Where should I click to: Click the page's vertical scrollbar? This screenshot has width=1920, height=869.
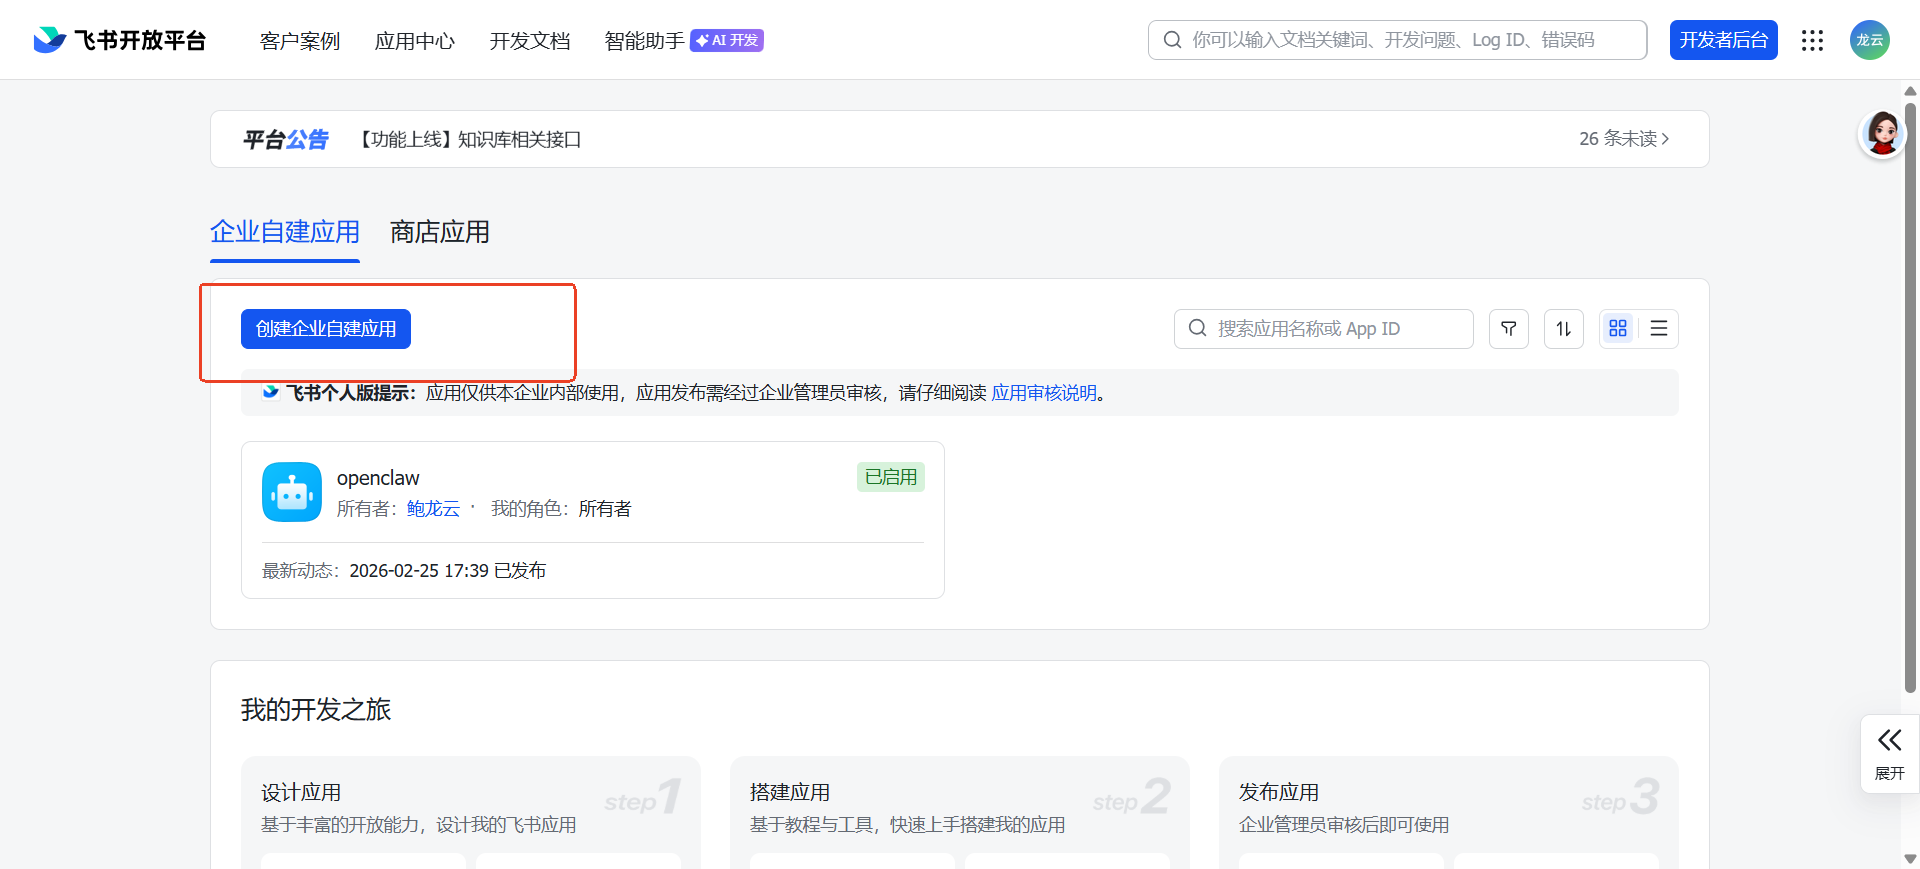coord(1910,400)
